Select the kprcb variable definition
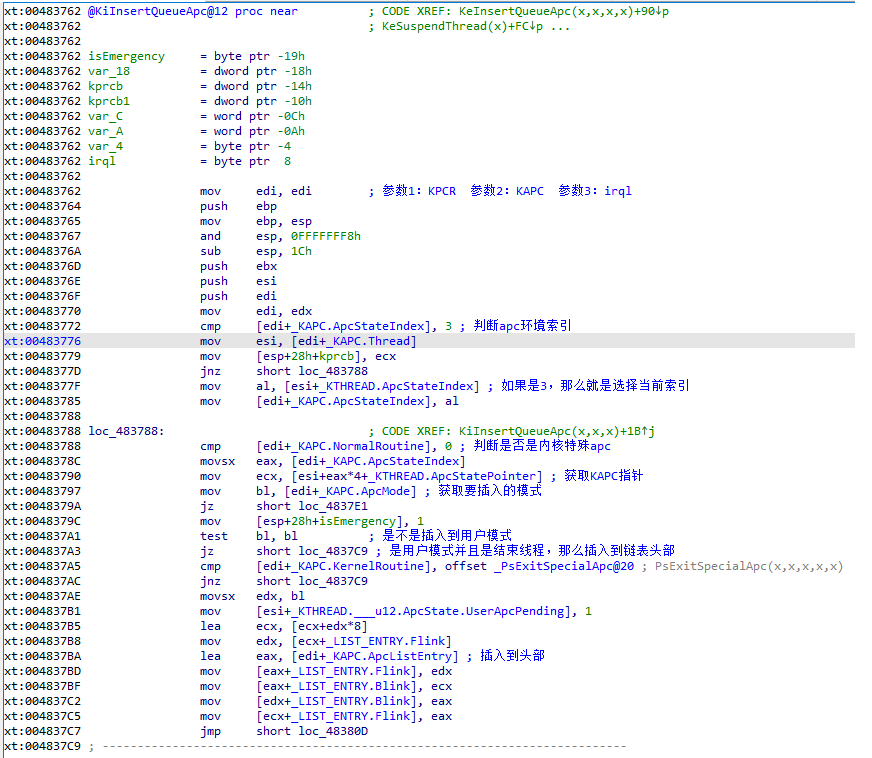Image resolution: width=872 pixels, height=758 pixels. point(106,86)
